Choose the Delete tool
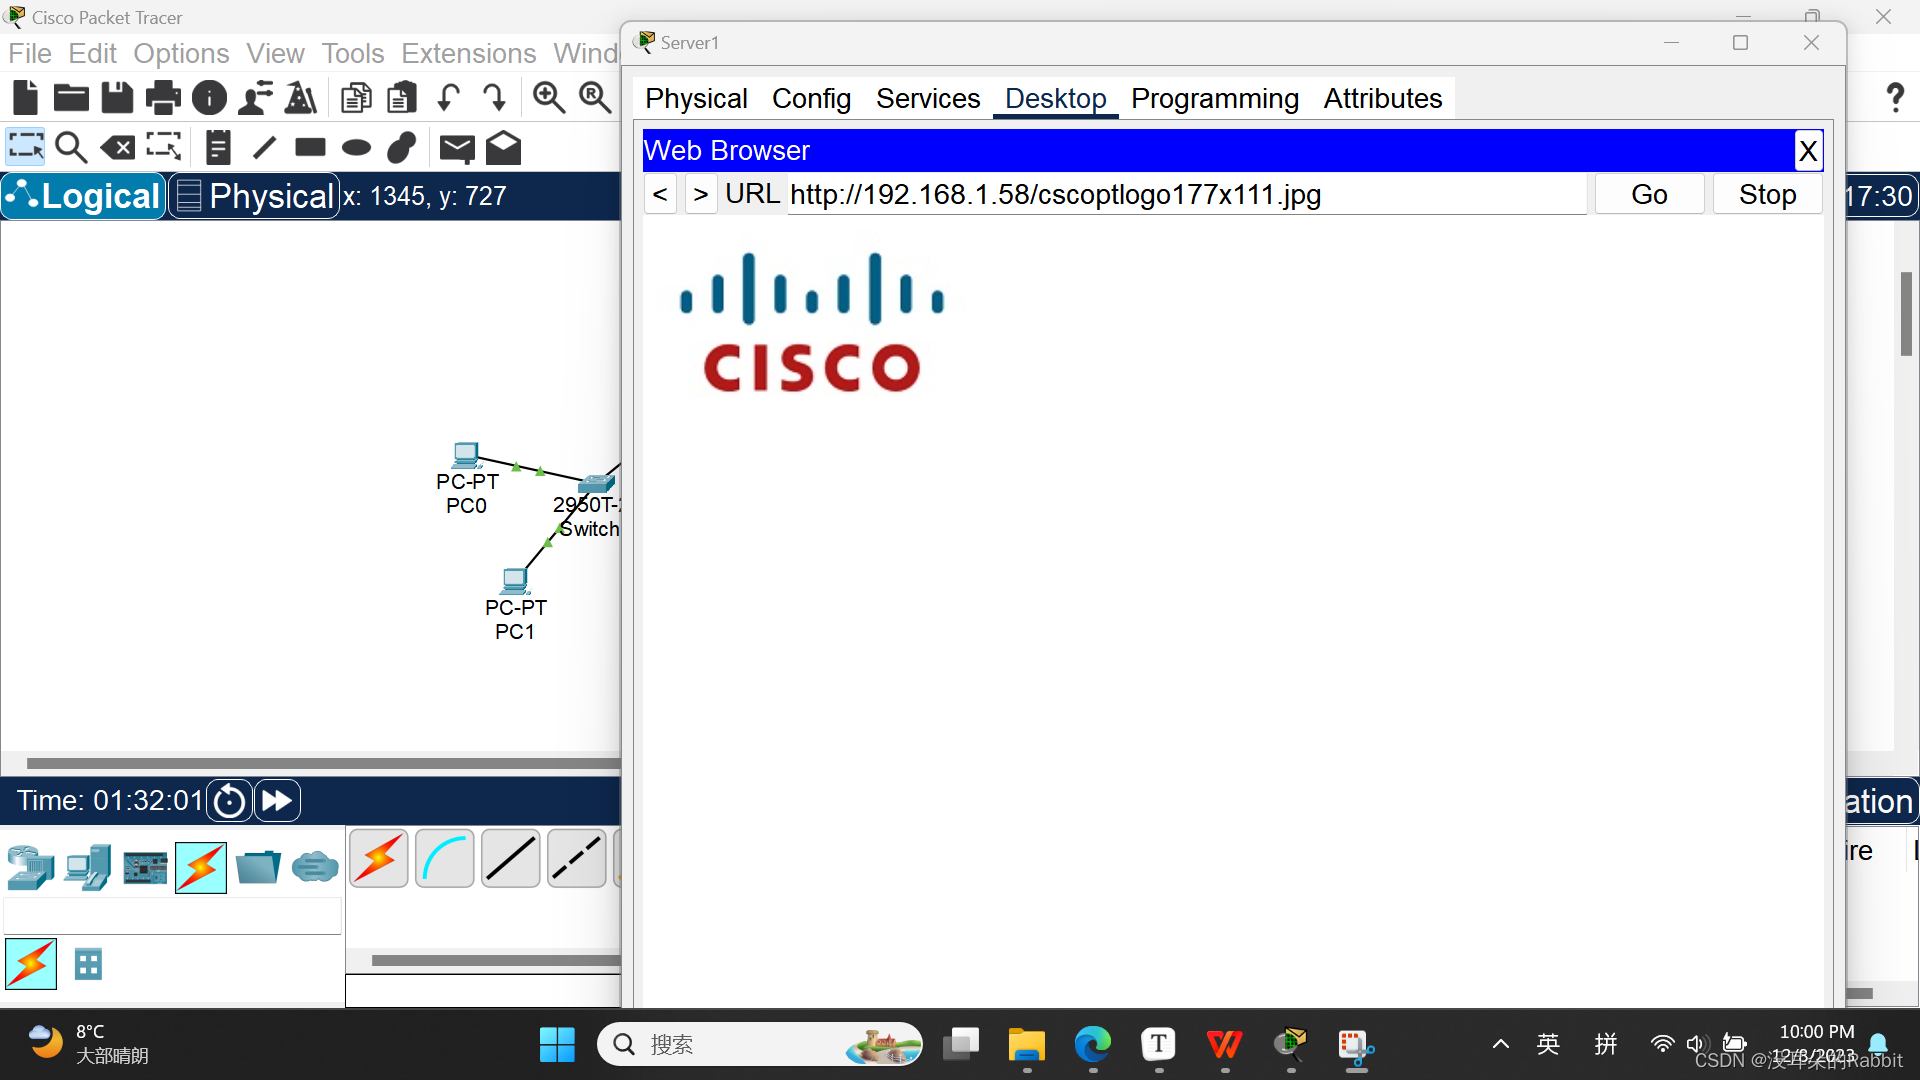Image resolution: width=1920 pixels, height=1080 pixels. point(118,148)
